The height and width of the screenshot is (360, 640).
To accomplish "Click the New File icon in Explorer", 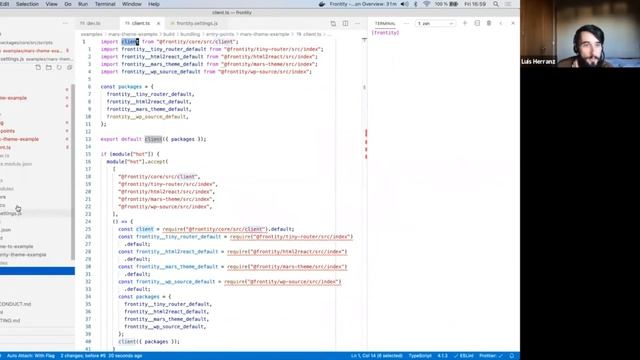I will tap(38, 67).
